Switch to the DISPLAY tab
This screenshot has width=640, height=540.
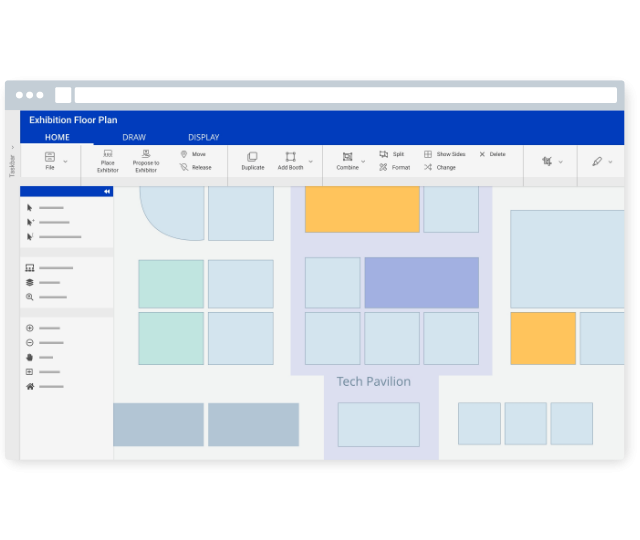[203, 137]
